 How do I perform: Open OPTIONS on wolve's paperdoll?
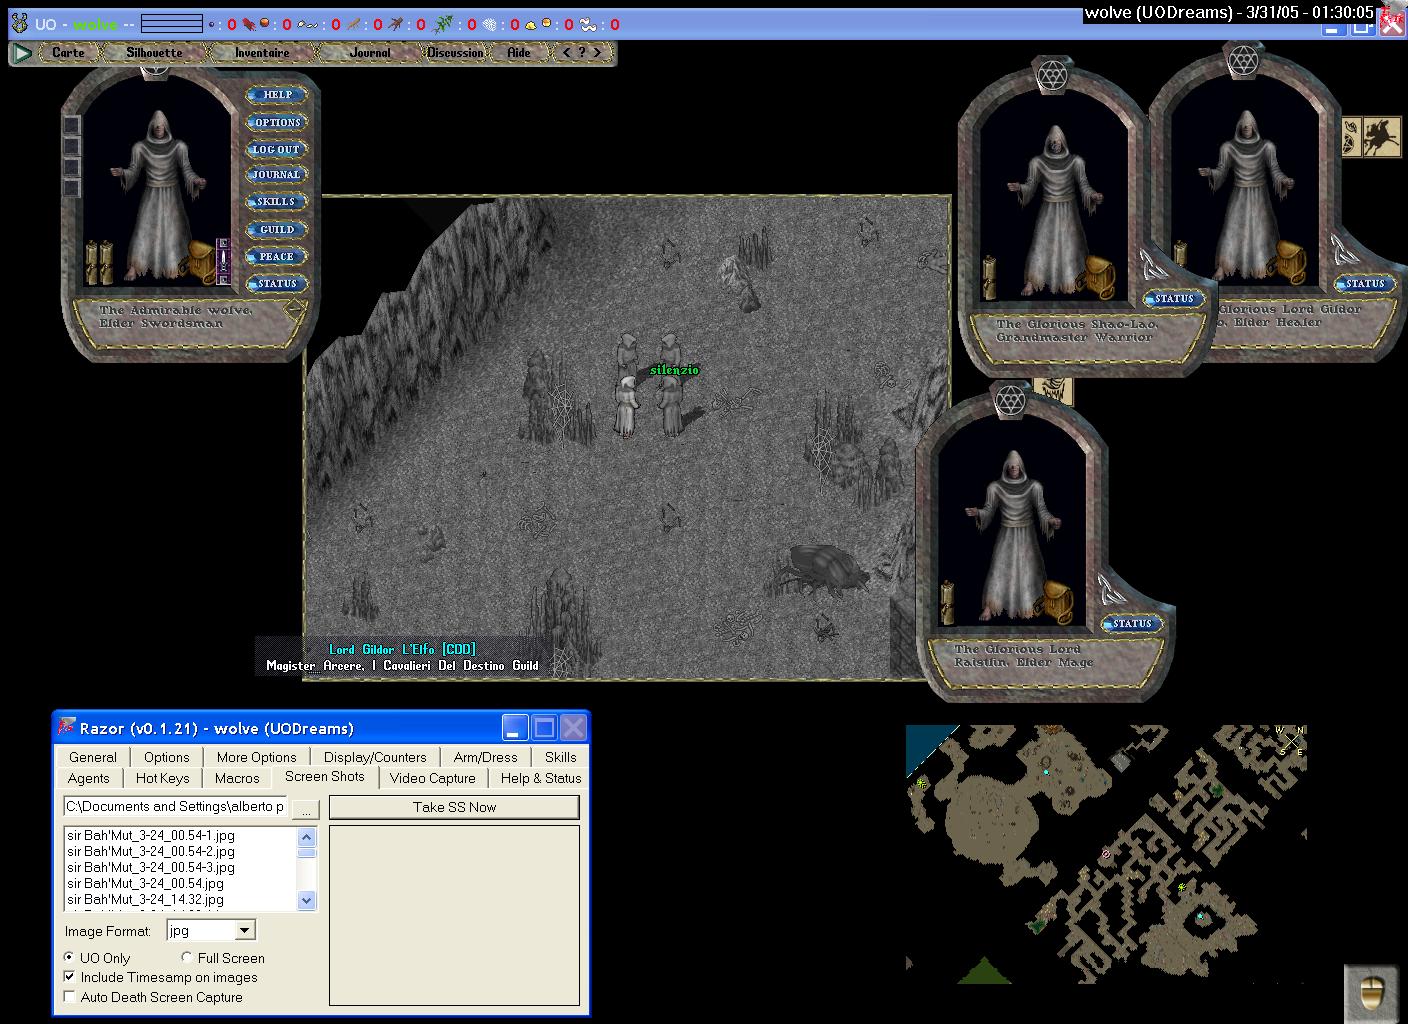(x=277, y=122)
